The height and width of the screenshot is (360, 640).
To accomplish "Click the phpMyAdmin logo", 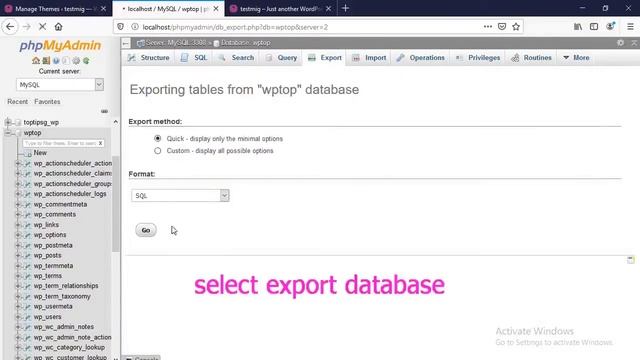I will (x=60, y=45).
